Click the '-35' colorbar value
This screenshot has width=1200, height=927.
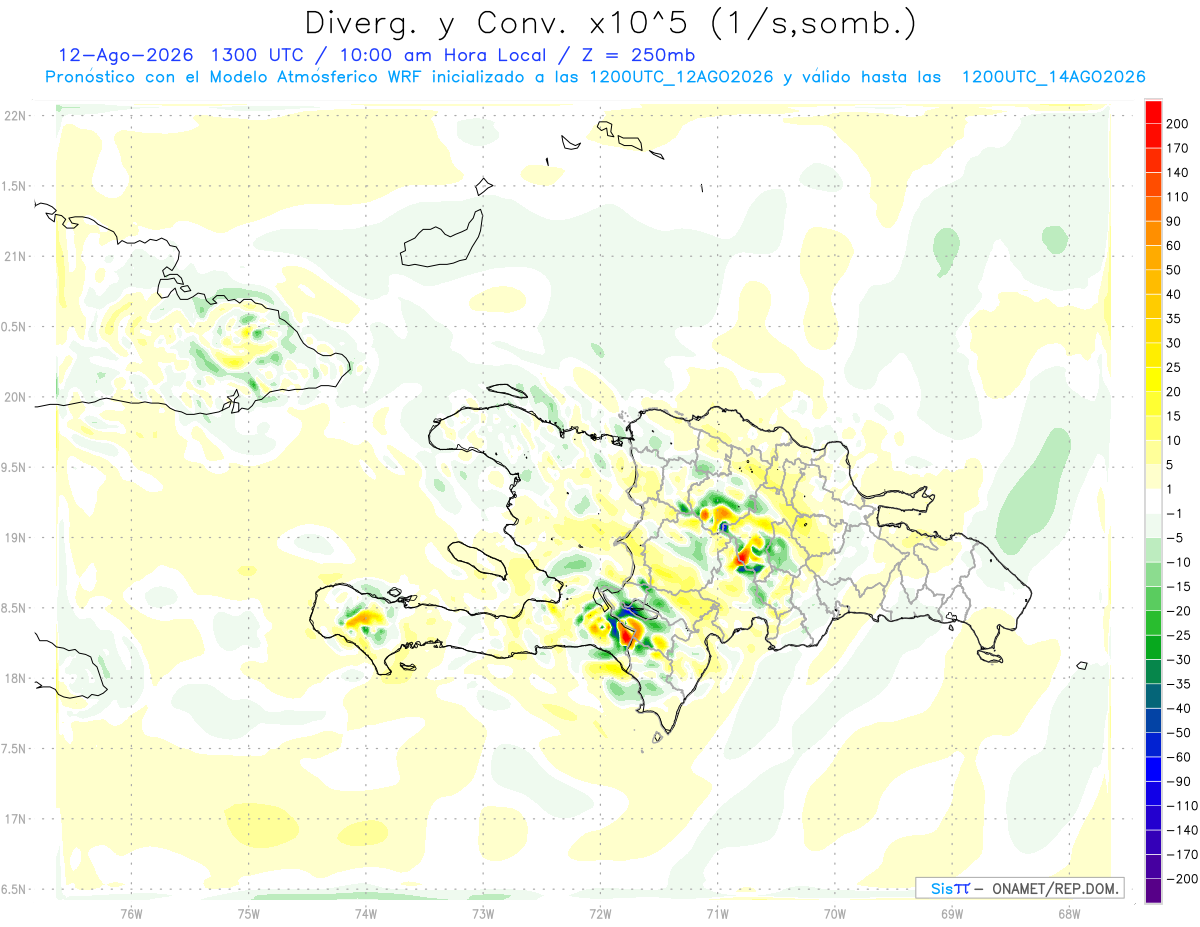1178,684
